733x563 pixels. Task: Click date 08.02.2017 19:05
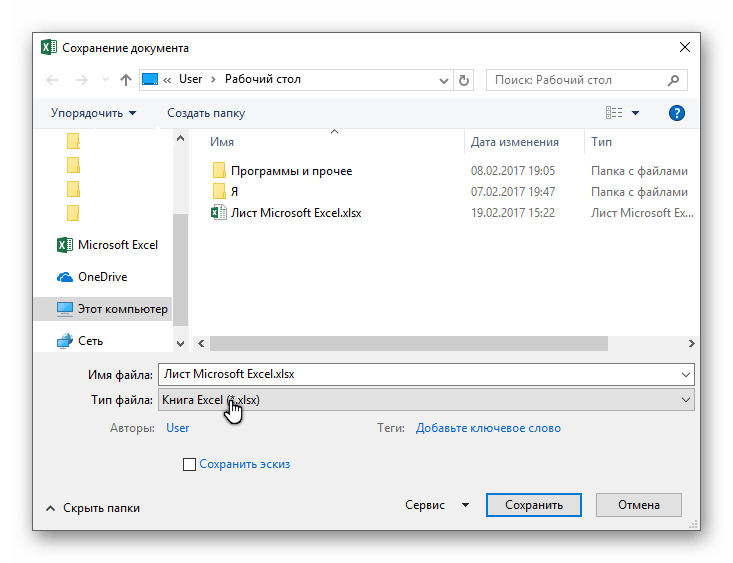tap(513, 171)
